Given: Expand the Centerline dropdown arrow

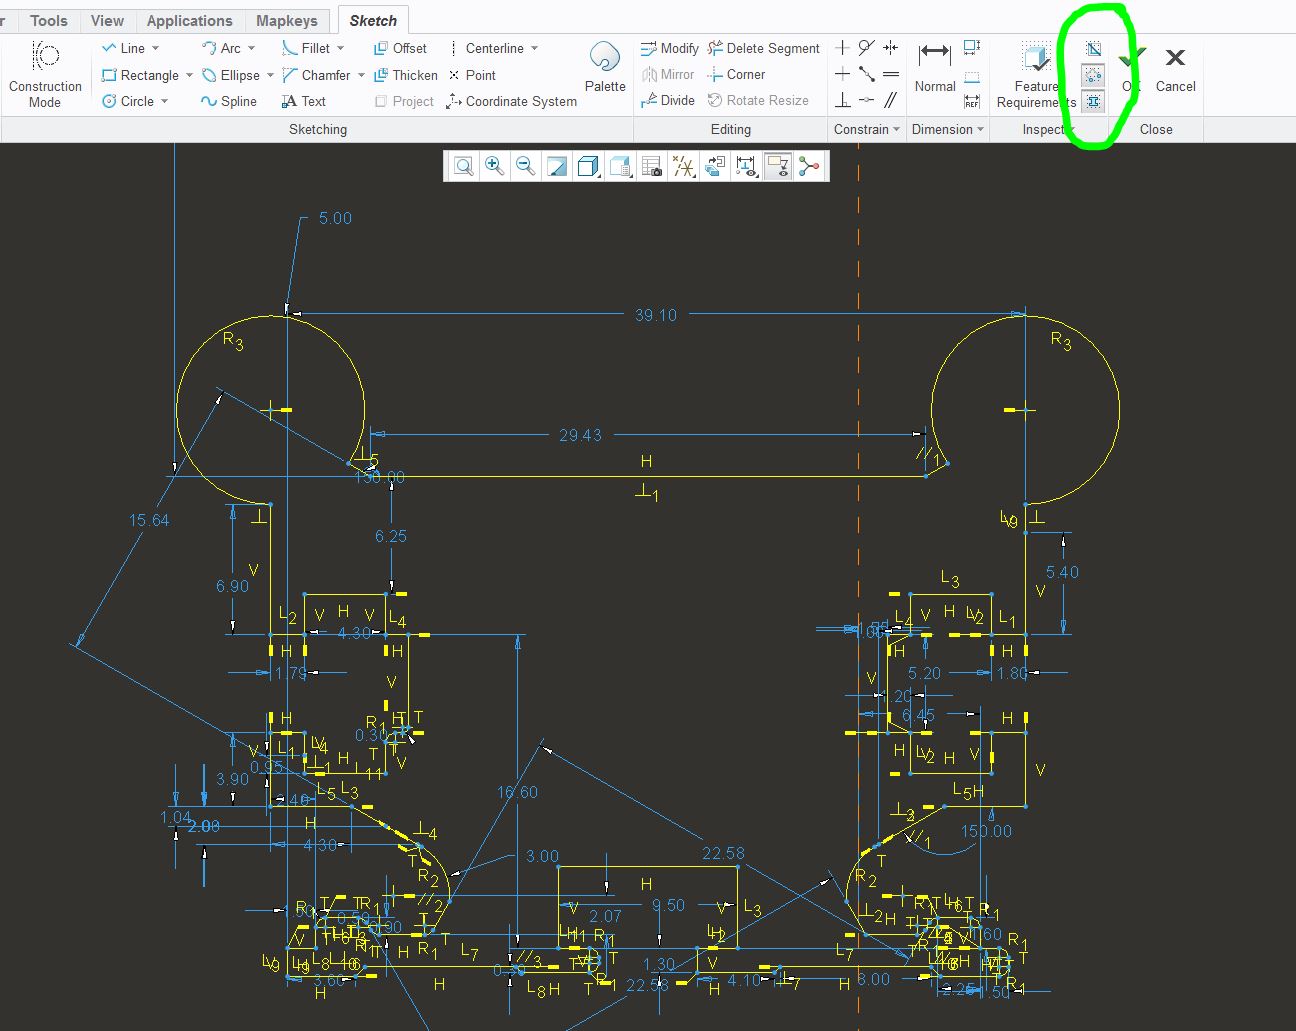Looking at the screenshot, I should click(534, 48).
